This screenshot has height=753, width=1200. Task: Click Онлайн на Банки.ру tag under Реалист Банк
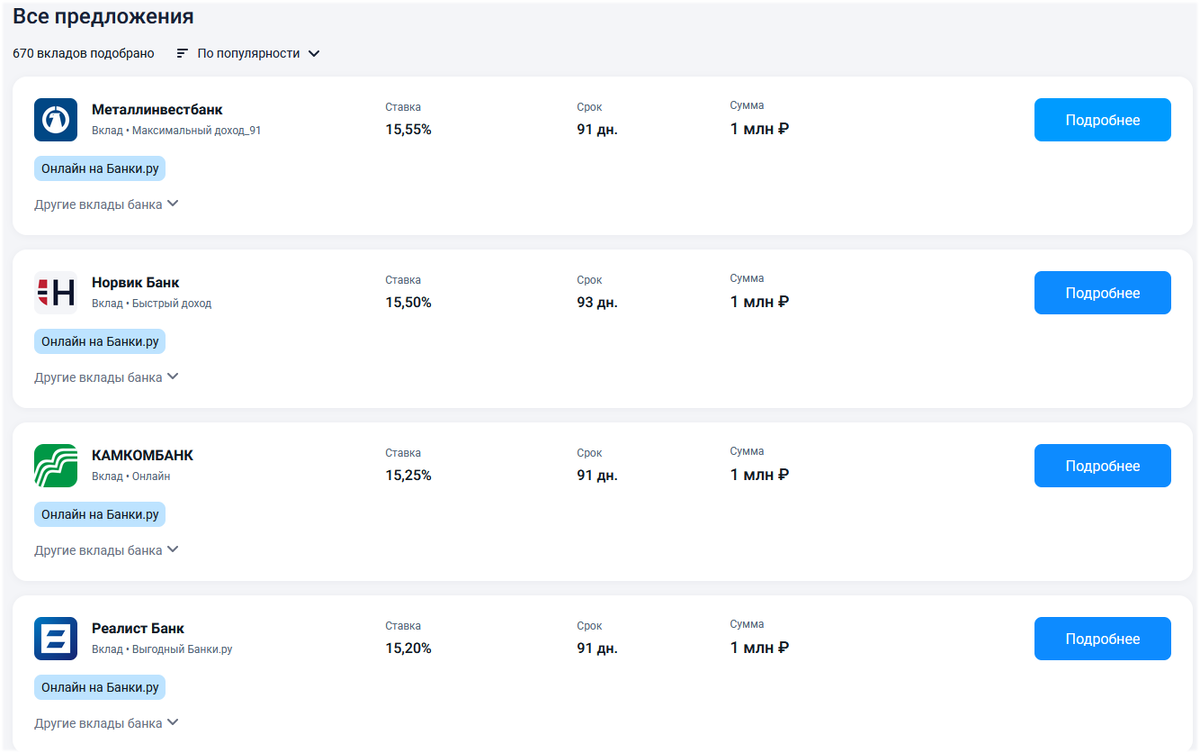click(100, 687)
